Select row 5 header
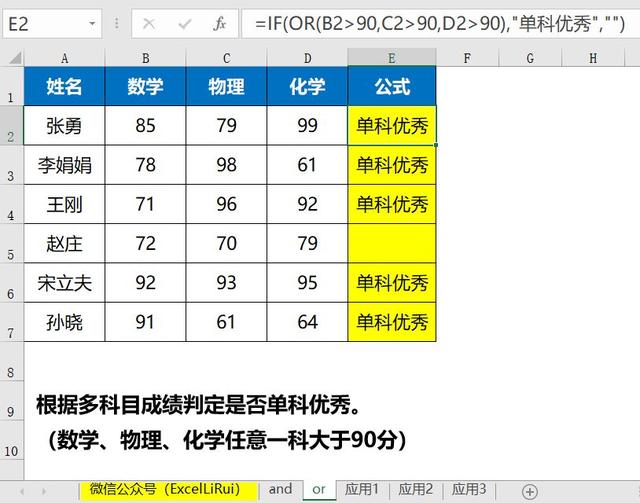The width and height of the screenshot is (640, 503). point(11,243)
